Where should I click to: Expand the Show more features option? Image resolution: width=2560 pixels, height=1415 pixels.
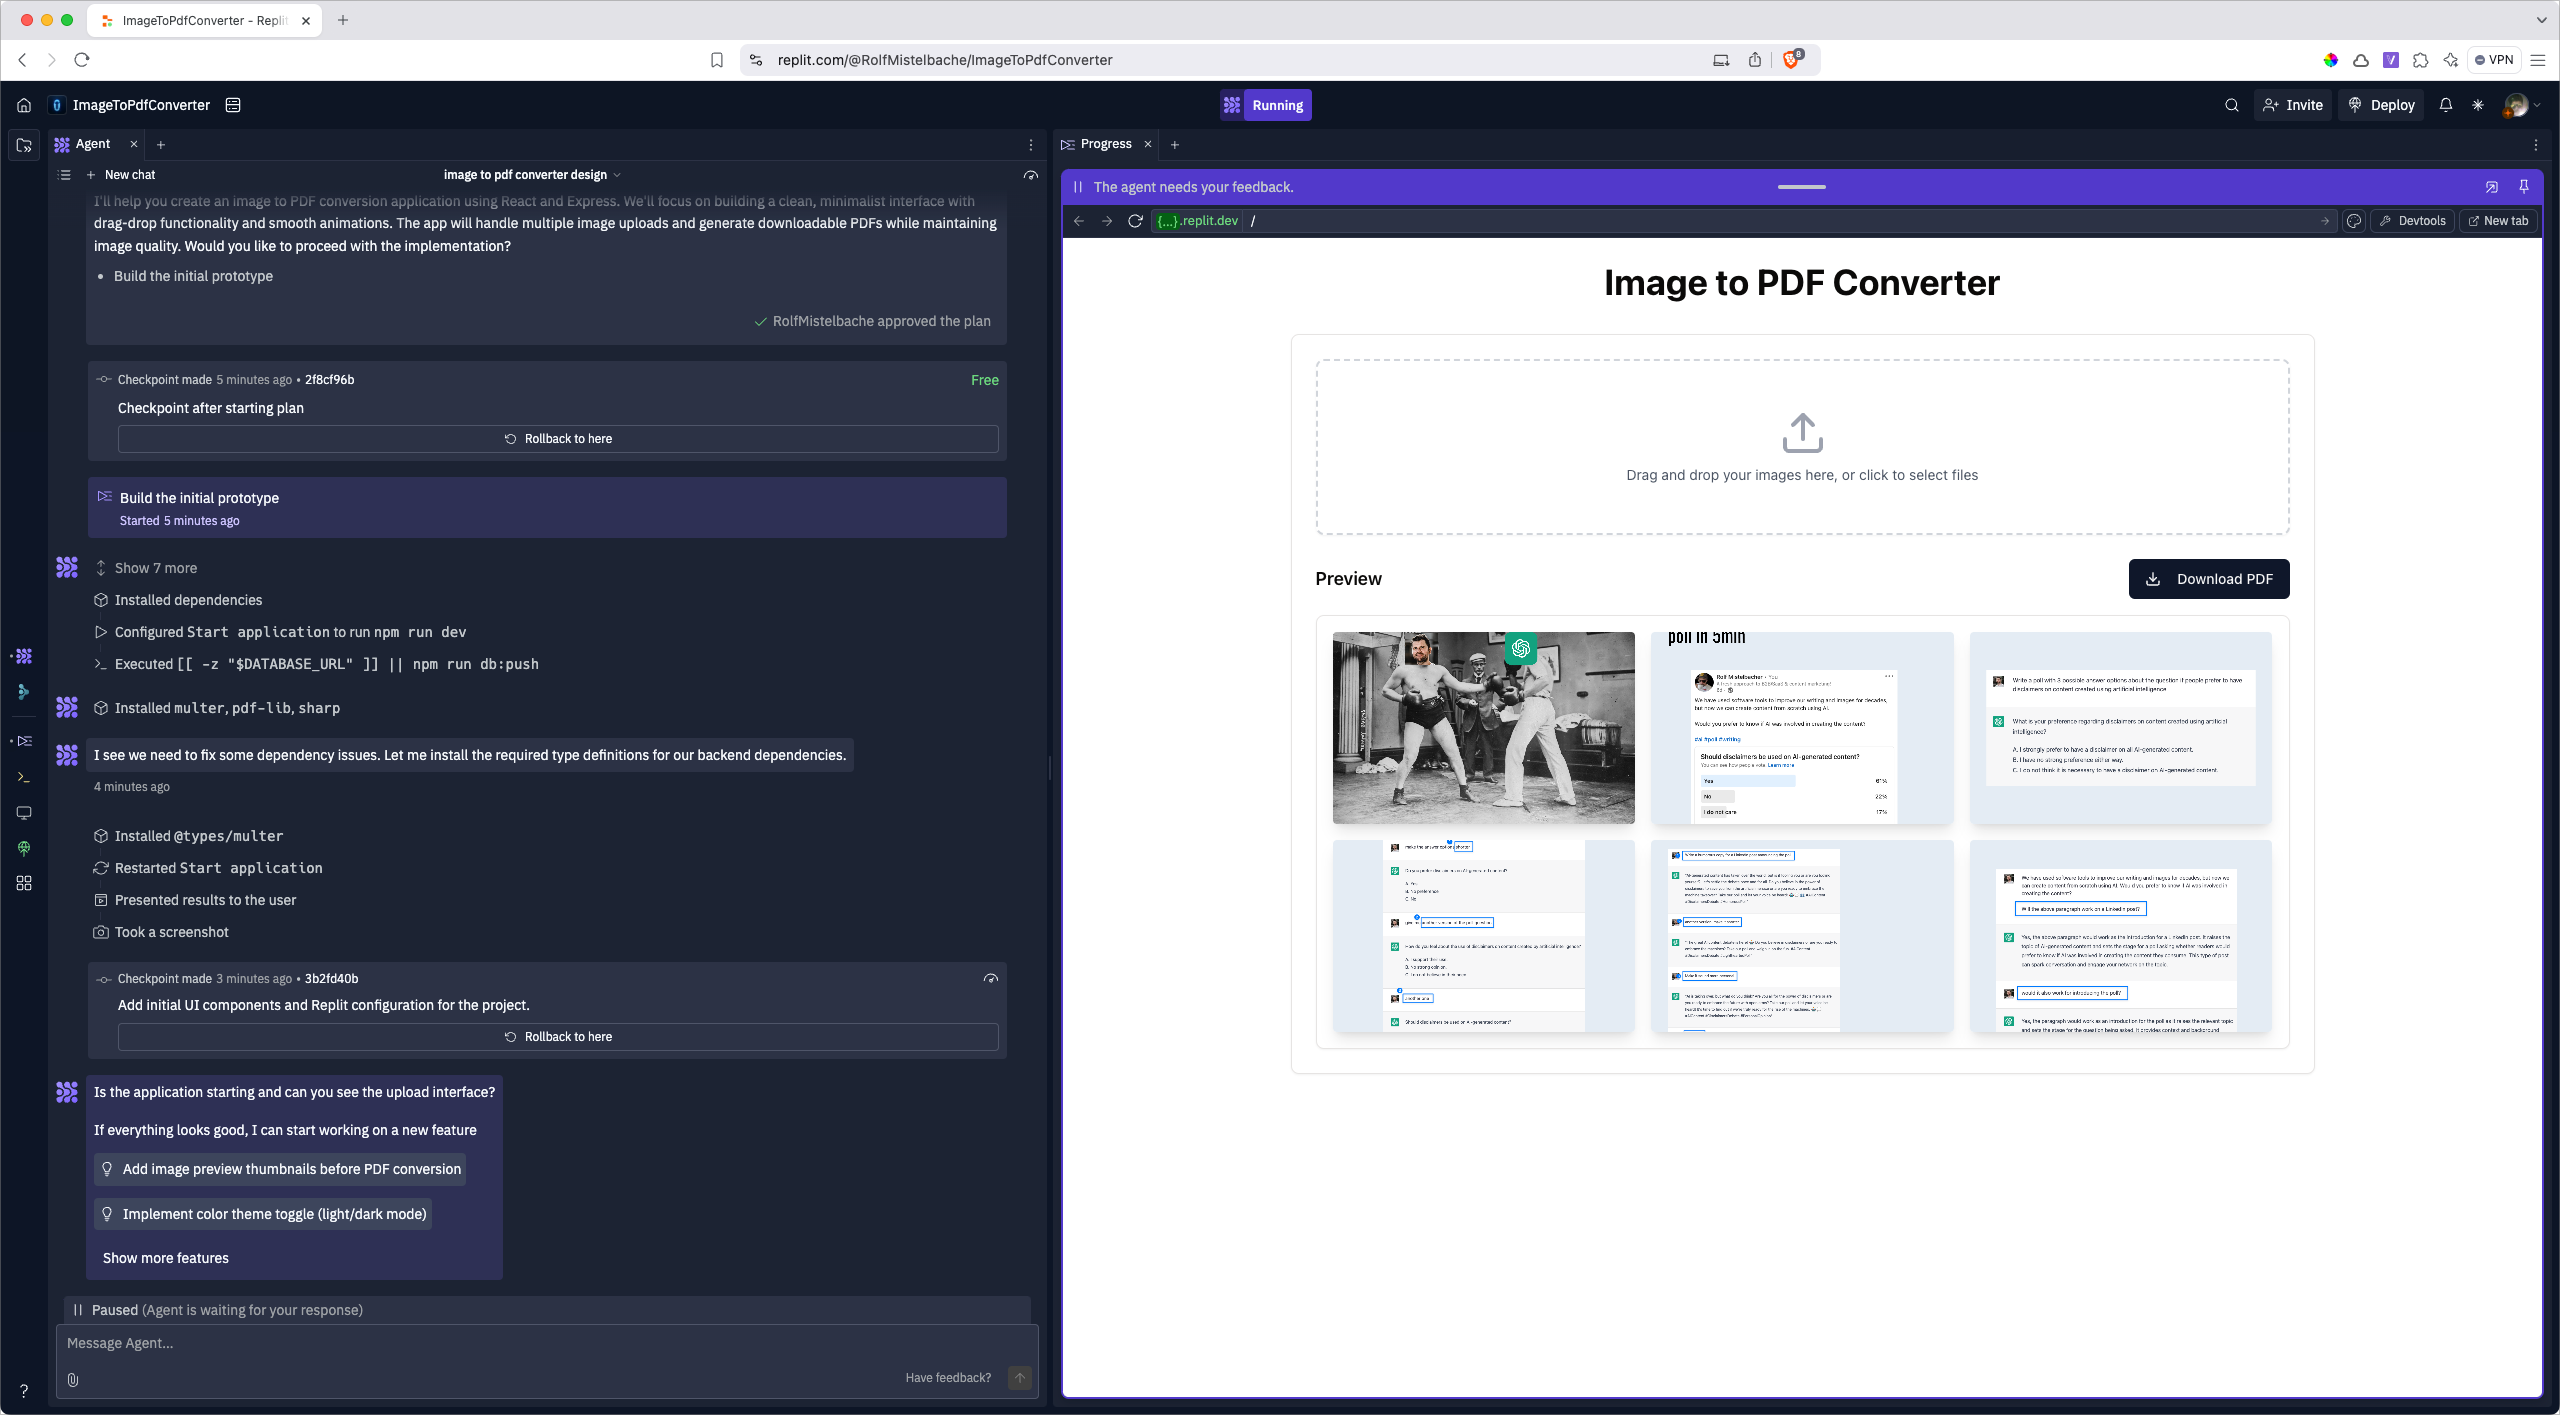[x=166, y=1258]
